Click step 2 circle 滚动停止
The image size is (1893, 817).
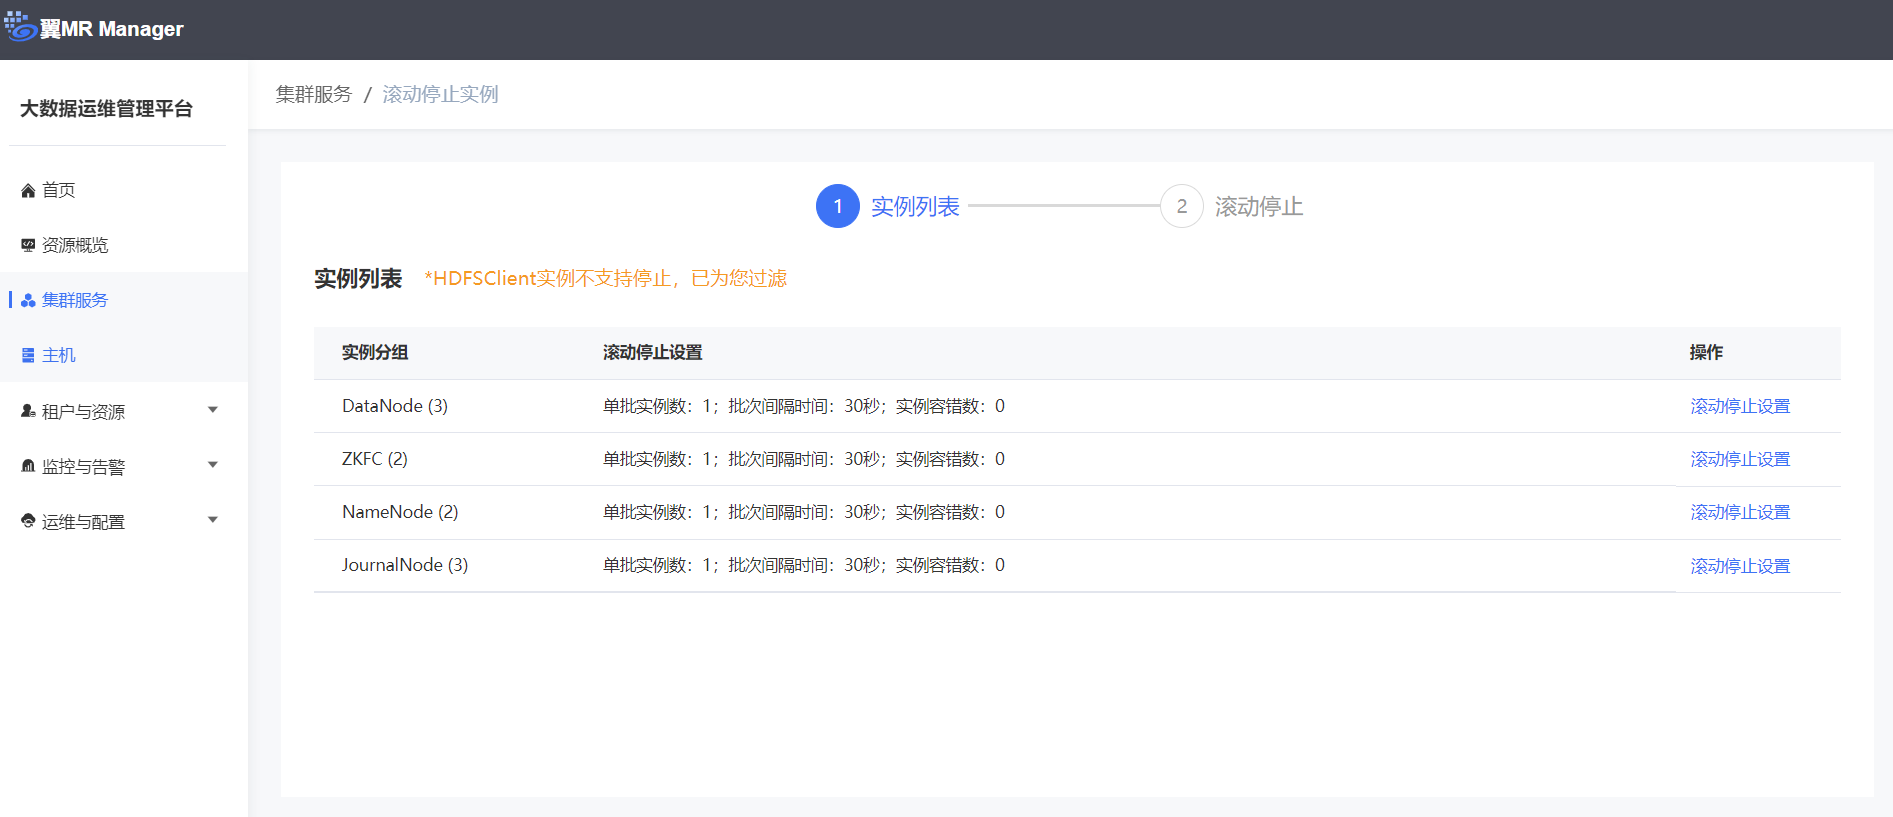tap(1182, 206)
